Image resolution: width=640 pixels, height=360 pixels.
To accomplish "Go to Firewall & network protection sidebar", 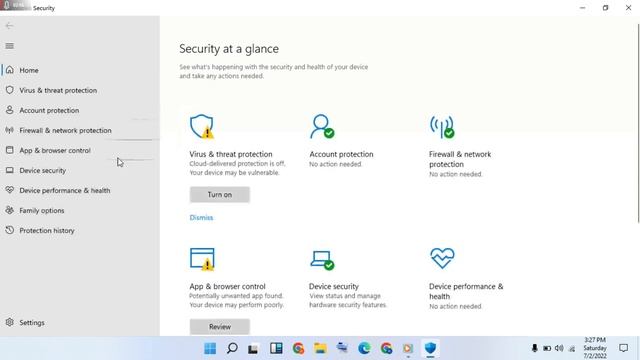I will tap(65, 130).
